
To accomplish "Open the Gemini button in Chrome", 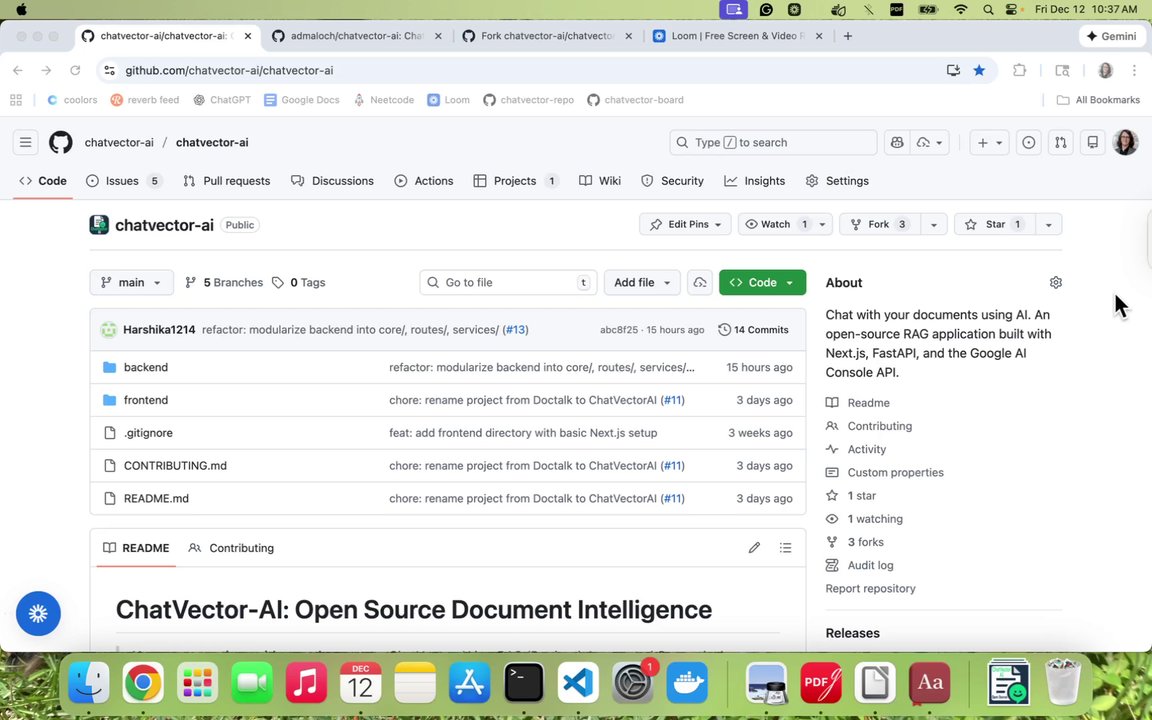I will (x=1112, y=36).
